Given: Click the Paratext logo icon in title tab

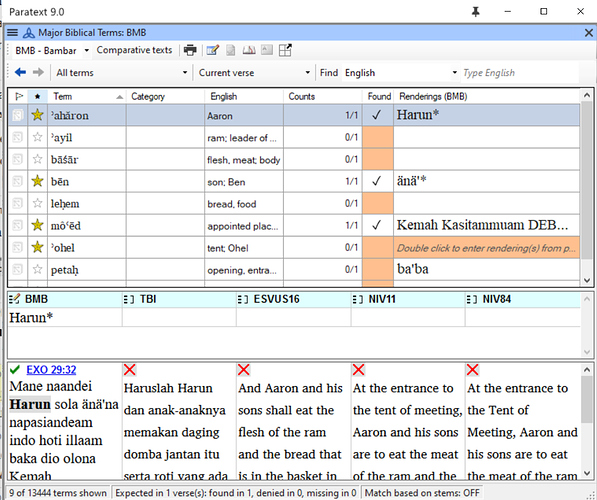Looking at the screenshot, I should (29, 33).
